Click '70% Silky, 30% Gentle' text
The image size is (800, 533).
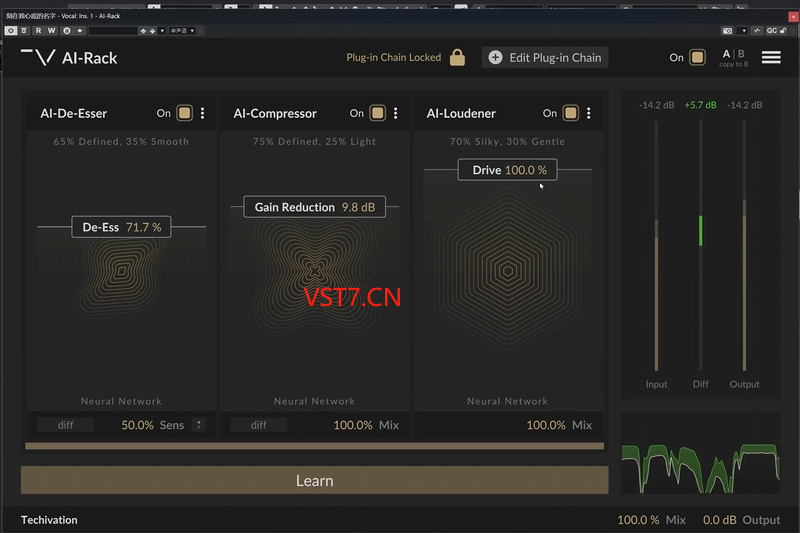(x=508, y=141)
